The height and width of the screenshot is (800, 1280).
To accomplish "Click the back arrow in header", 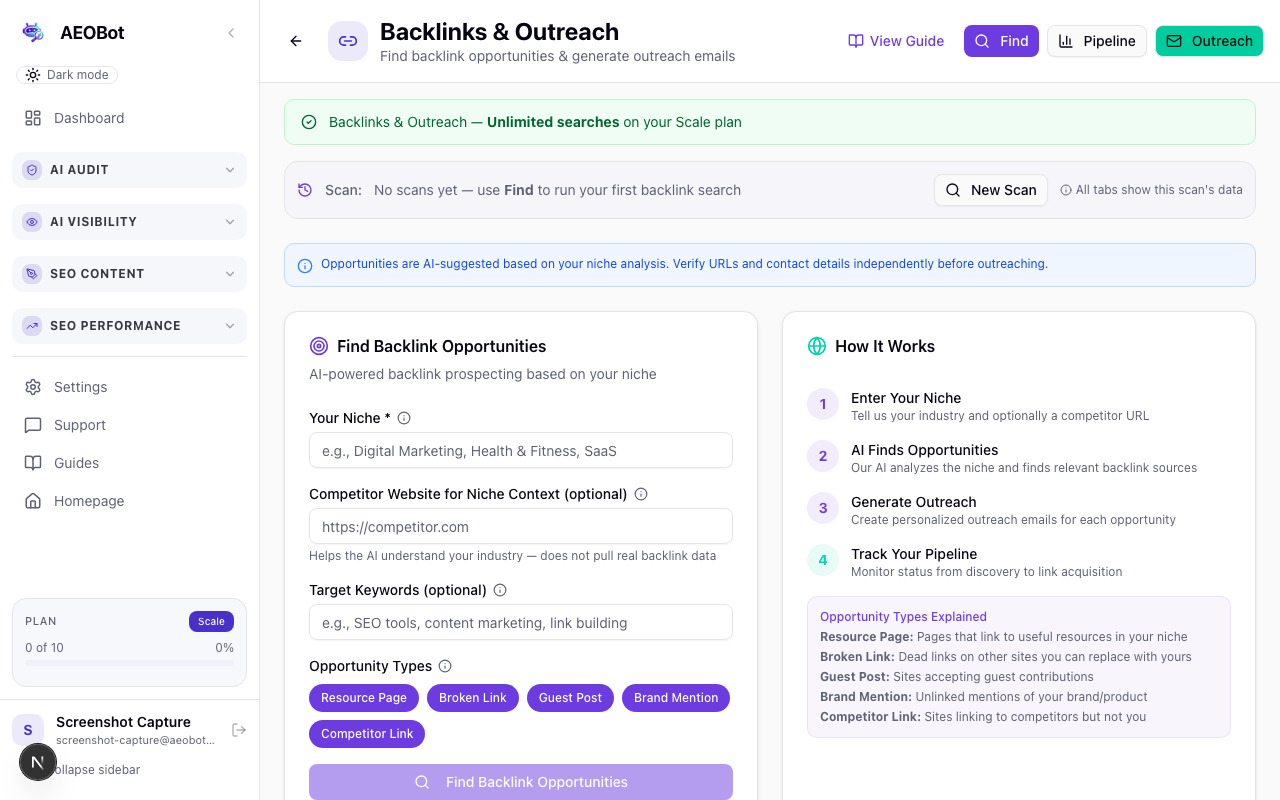I will click(296, 41).
